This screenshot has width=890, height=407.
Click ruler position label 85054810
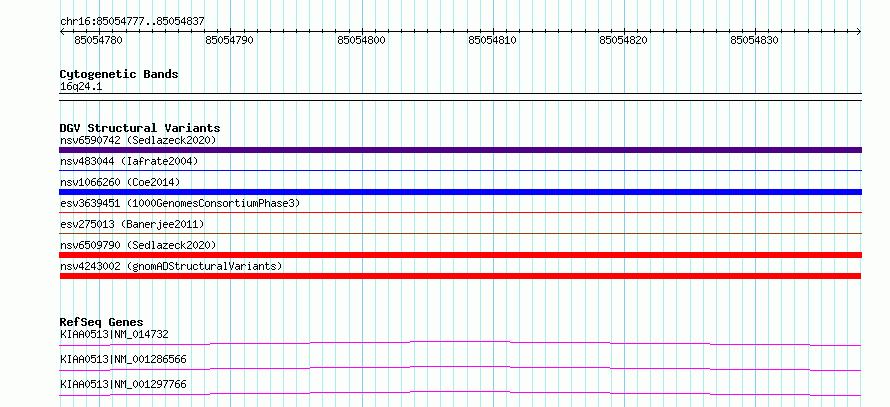pos(492,40)
